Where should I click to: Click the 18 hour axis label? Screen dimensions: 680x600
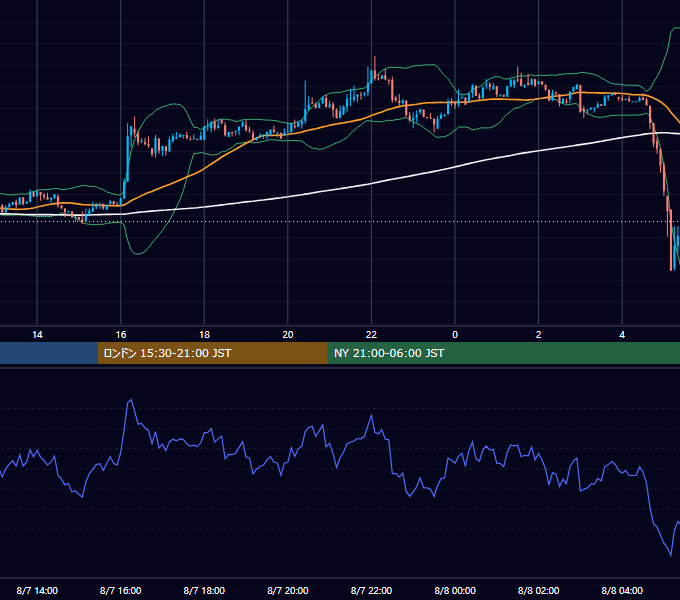click(x=204, y=335)
